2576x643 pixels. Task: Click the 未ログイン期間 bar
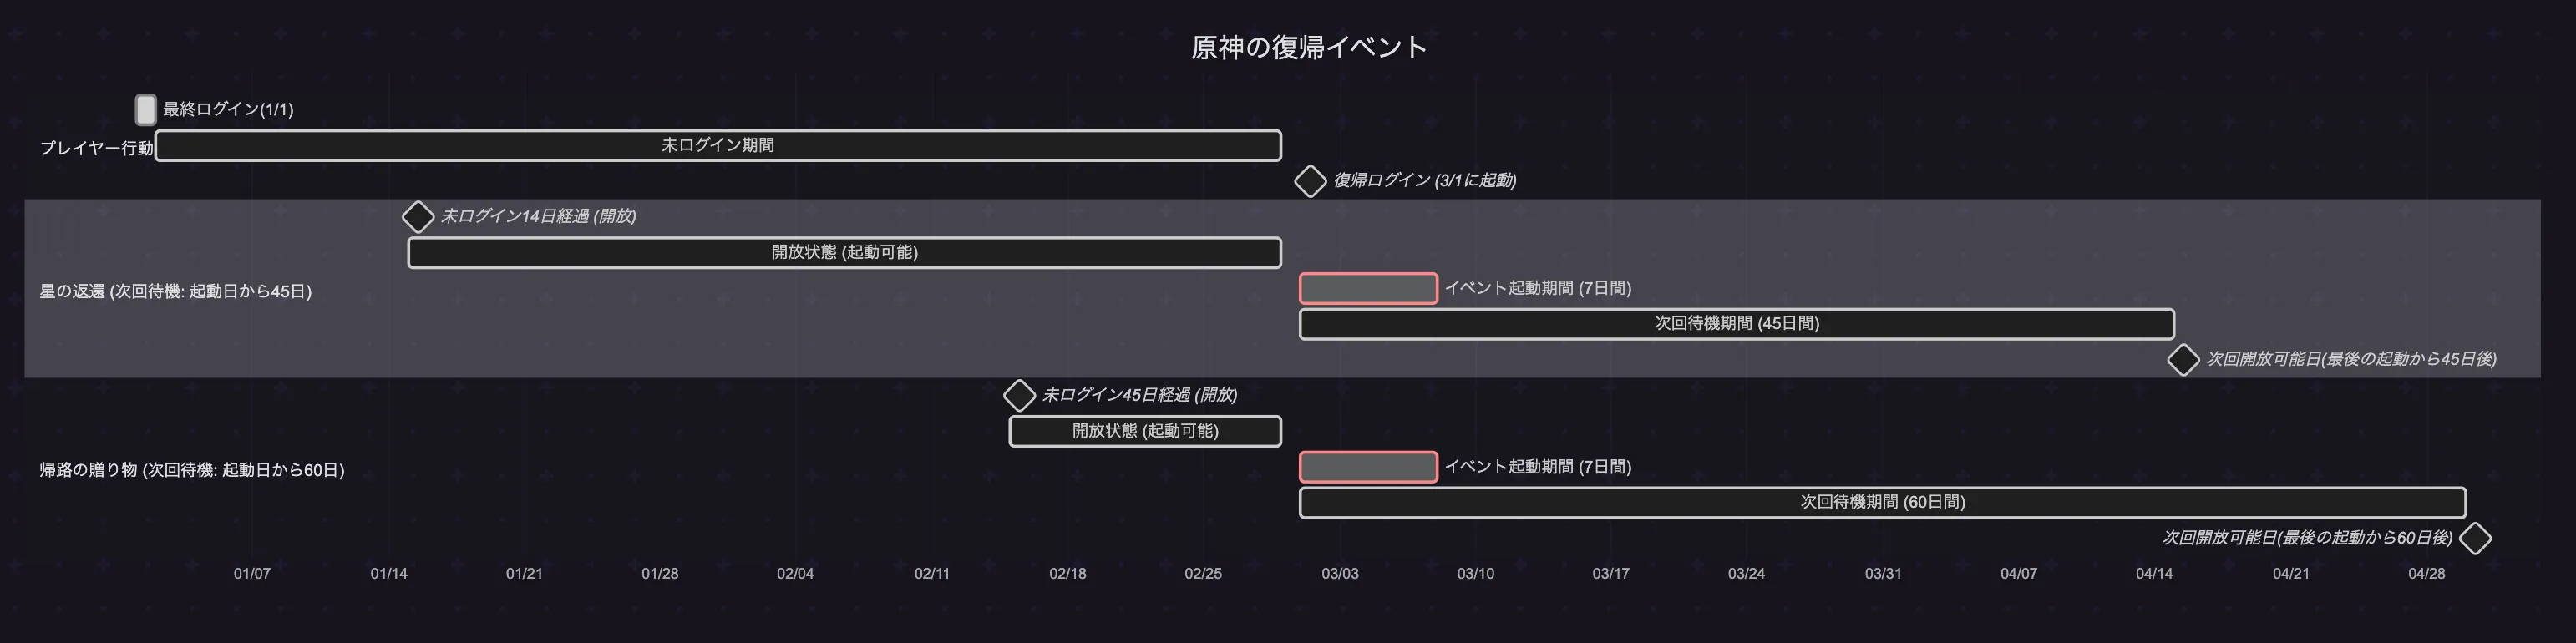click(718, 145)
